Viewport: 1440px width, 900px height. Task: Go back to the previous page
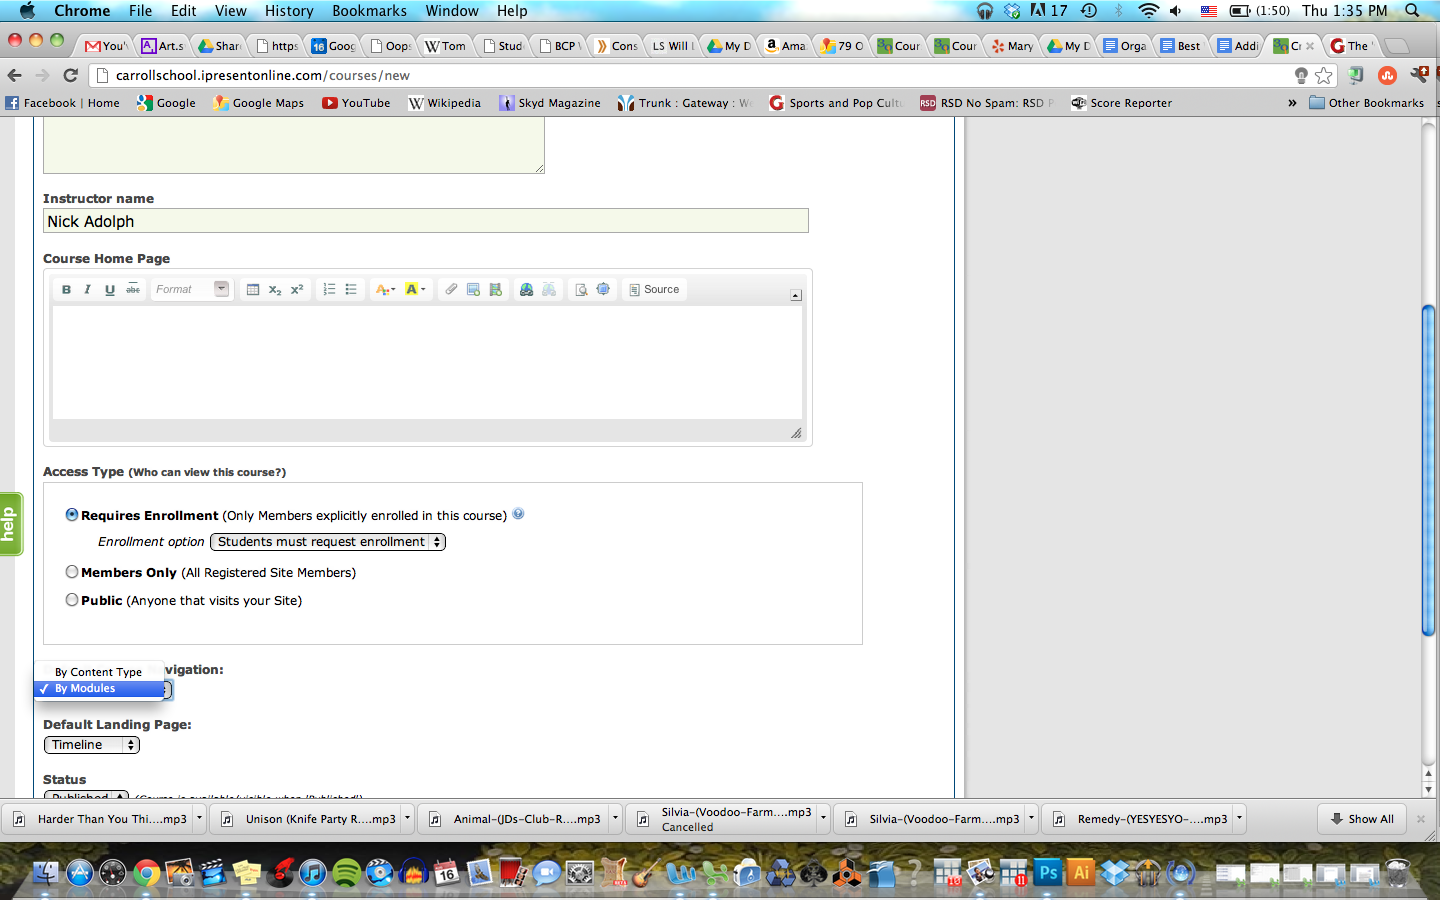click(14, 75)
